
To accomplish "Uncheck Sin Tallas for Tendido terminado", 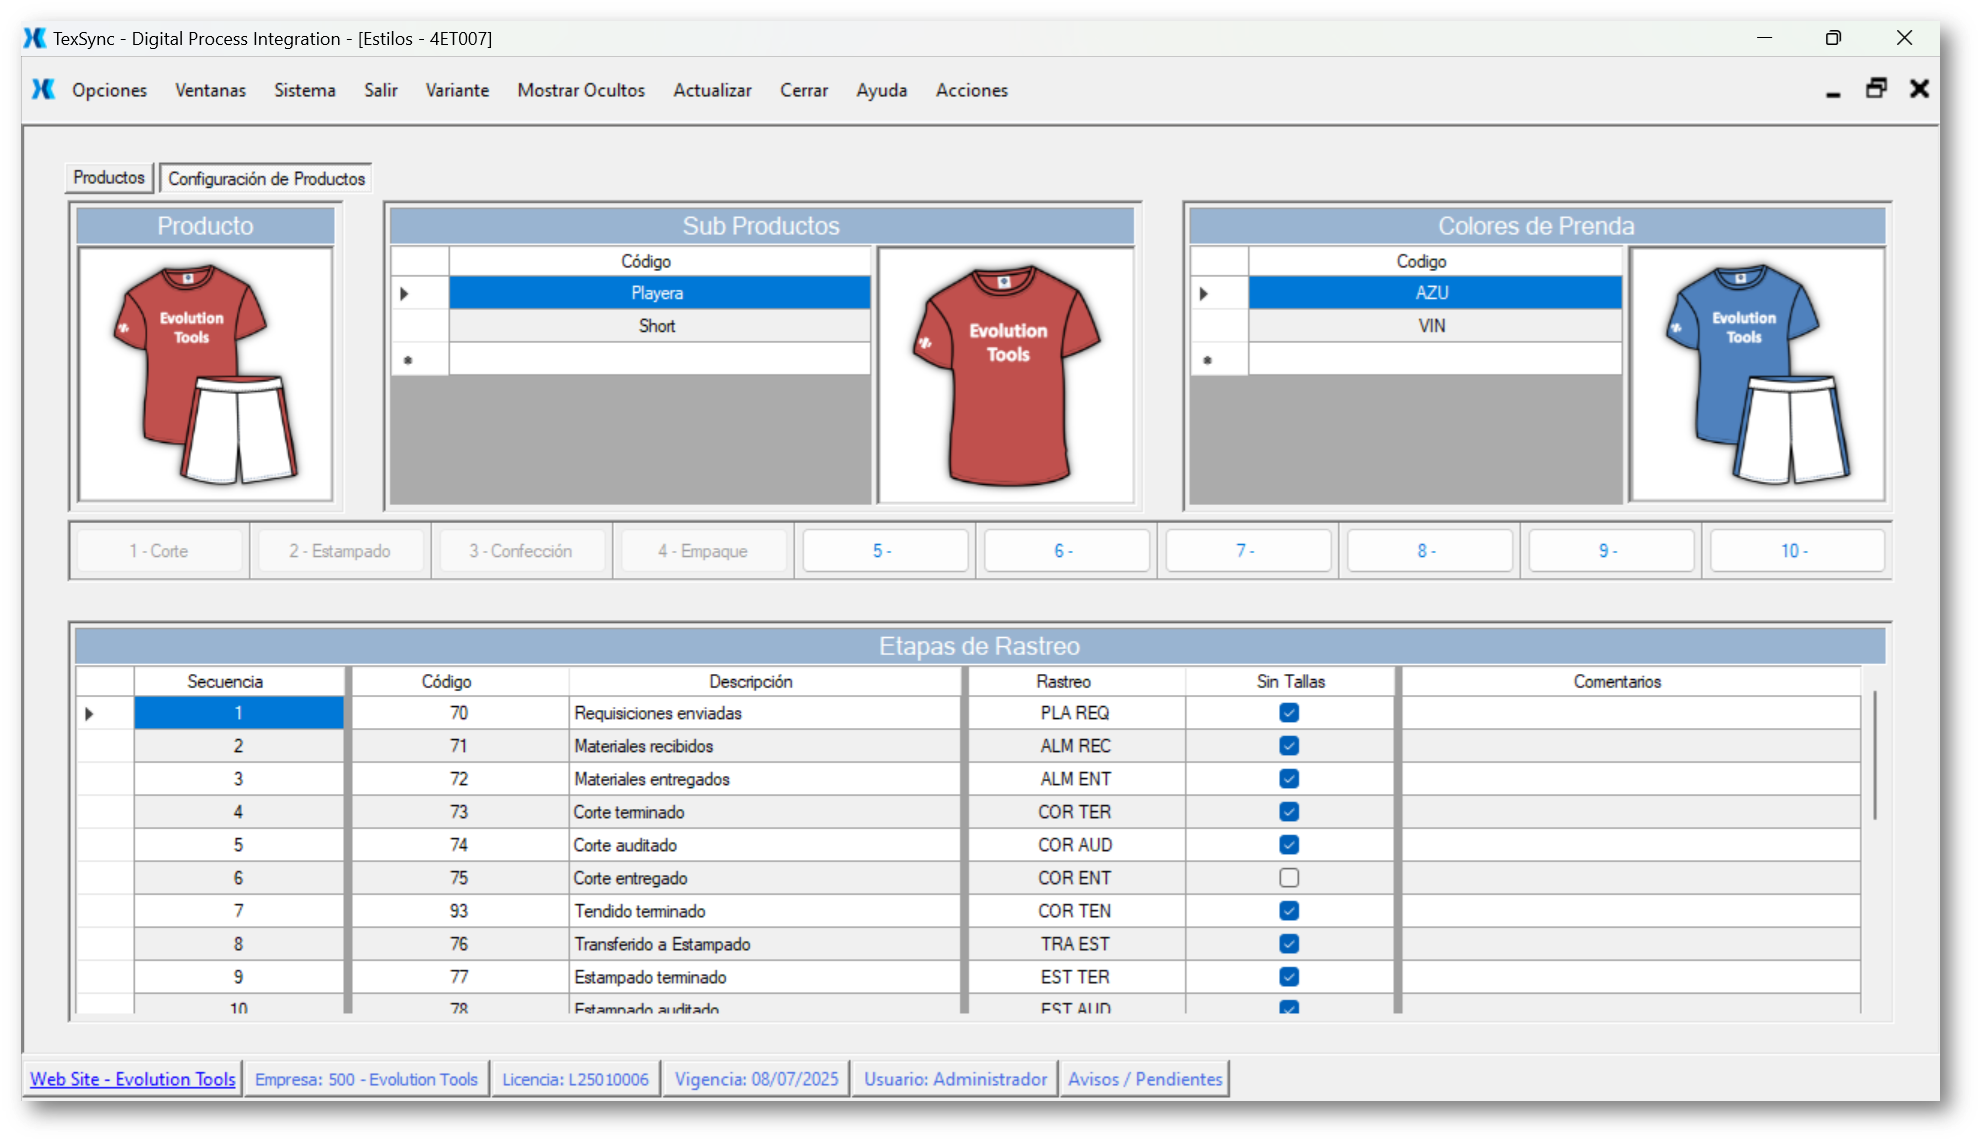I will [1289, 911].
